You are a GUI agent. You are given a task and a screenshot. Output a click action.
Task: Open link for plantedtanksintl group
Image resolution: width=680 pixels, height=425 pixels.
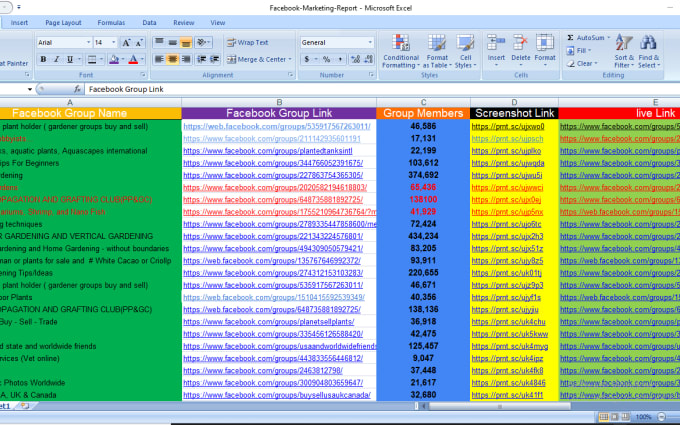[268, 151]
